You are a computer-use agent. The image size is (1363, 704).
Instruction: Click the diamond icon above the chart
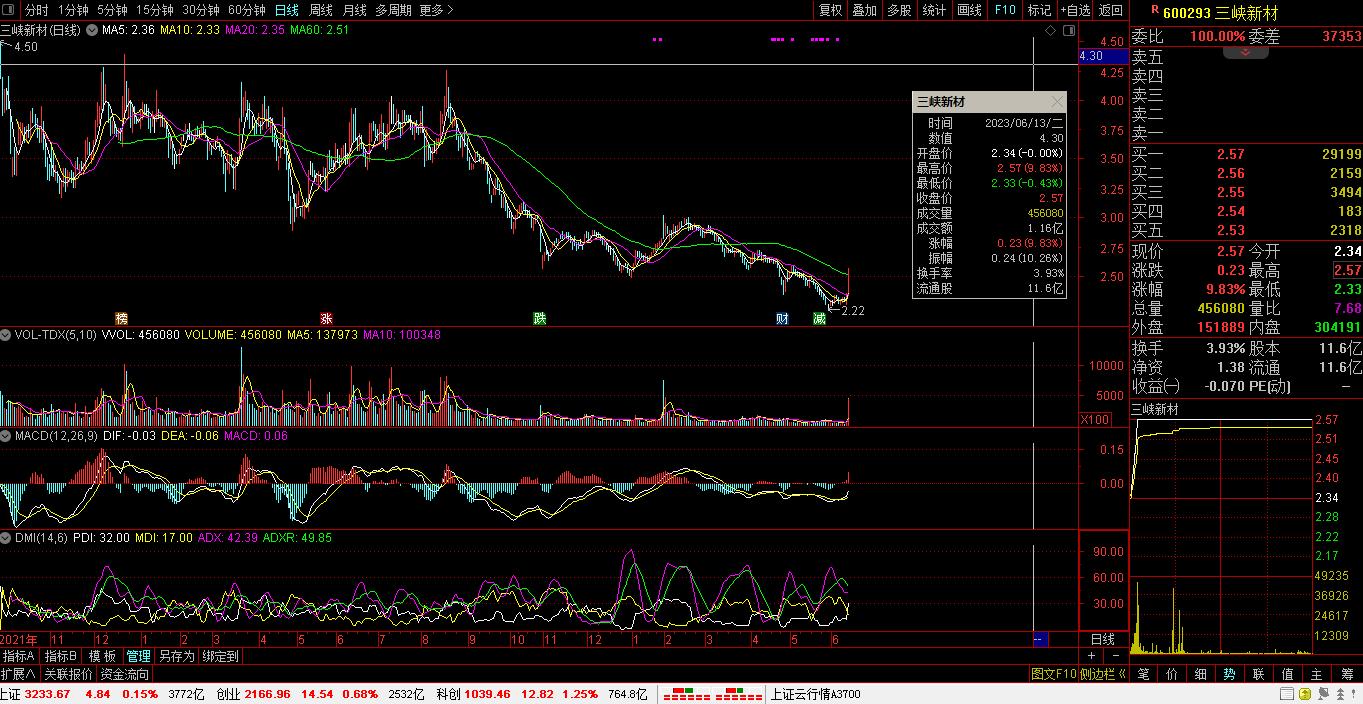(x=1050, y=32)
